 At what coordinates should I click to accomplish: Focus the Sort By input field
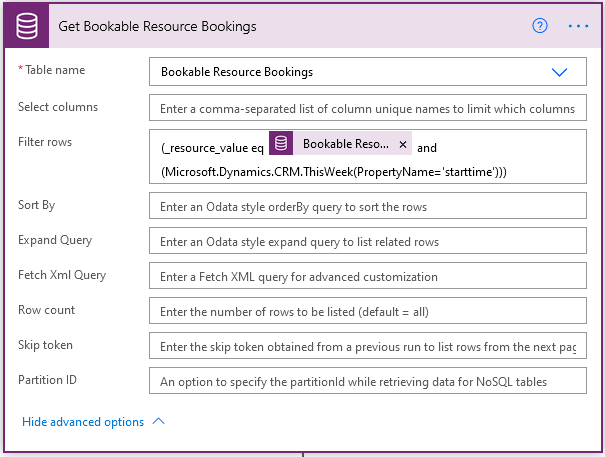tap(368, 206)
